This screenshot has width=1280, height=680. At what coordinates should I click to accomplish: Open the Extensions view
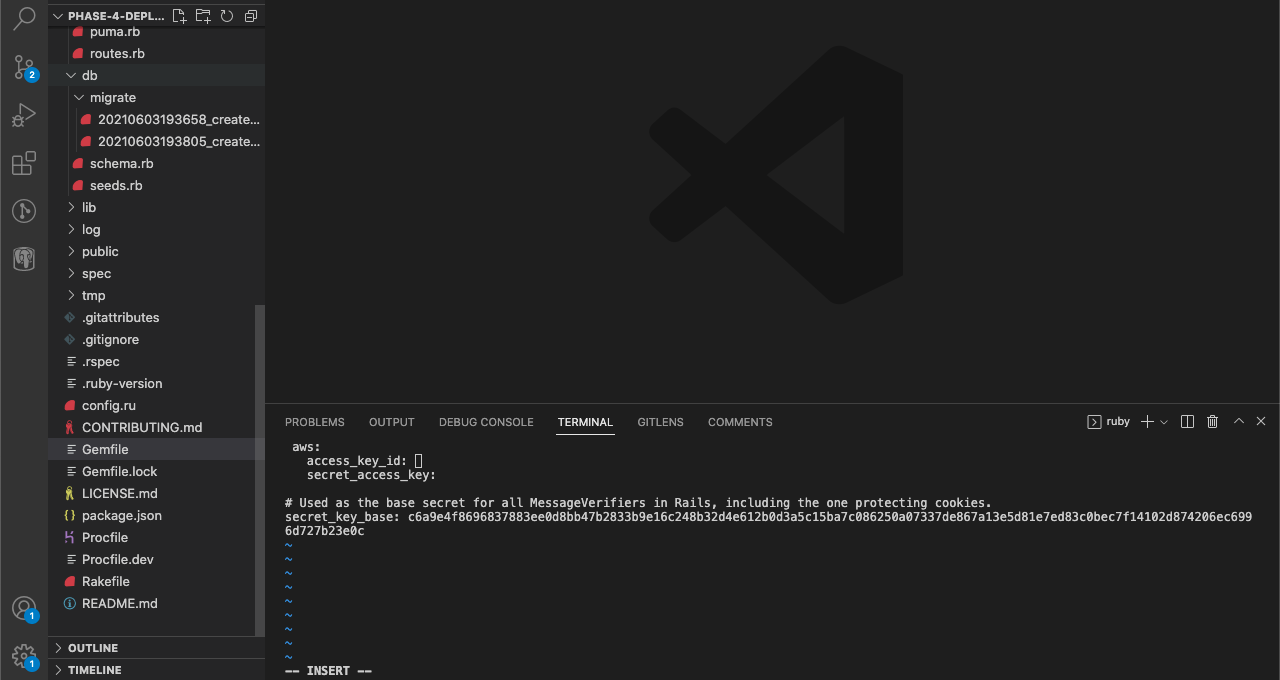24,163
